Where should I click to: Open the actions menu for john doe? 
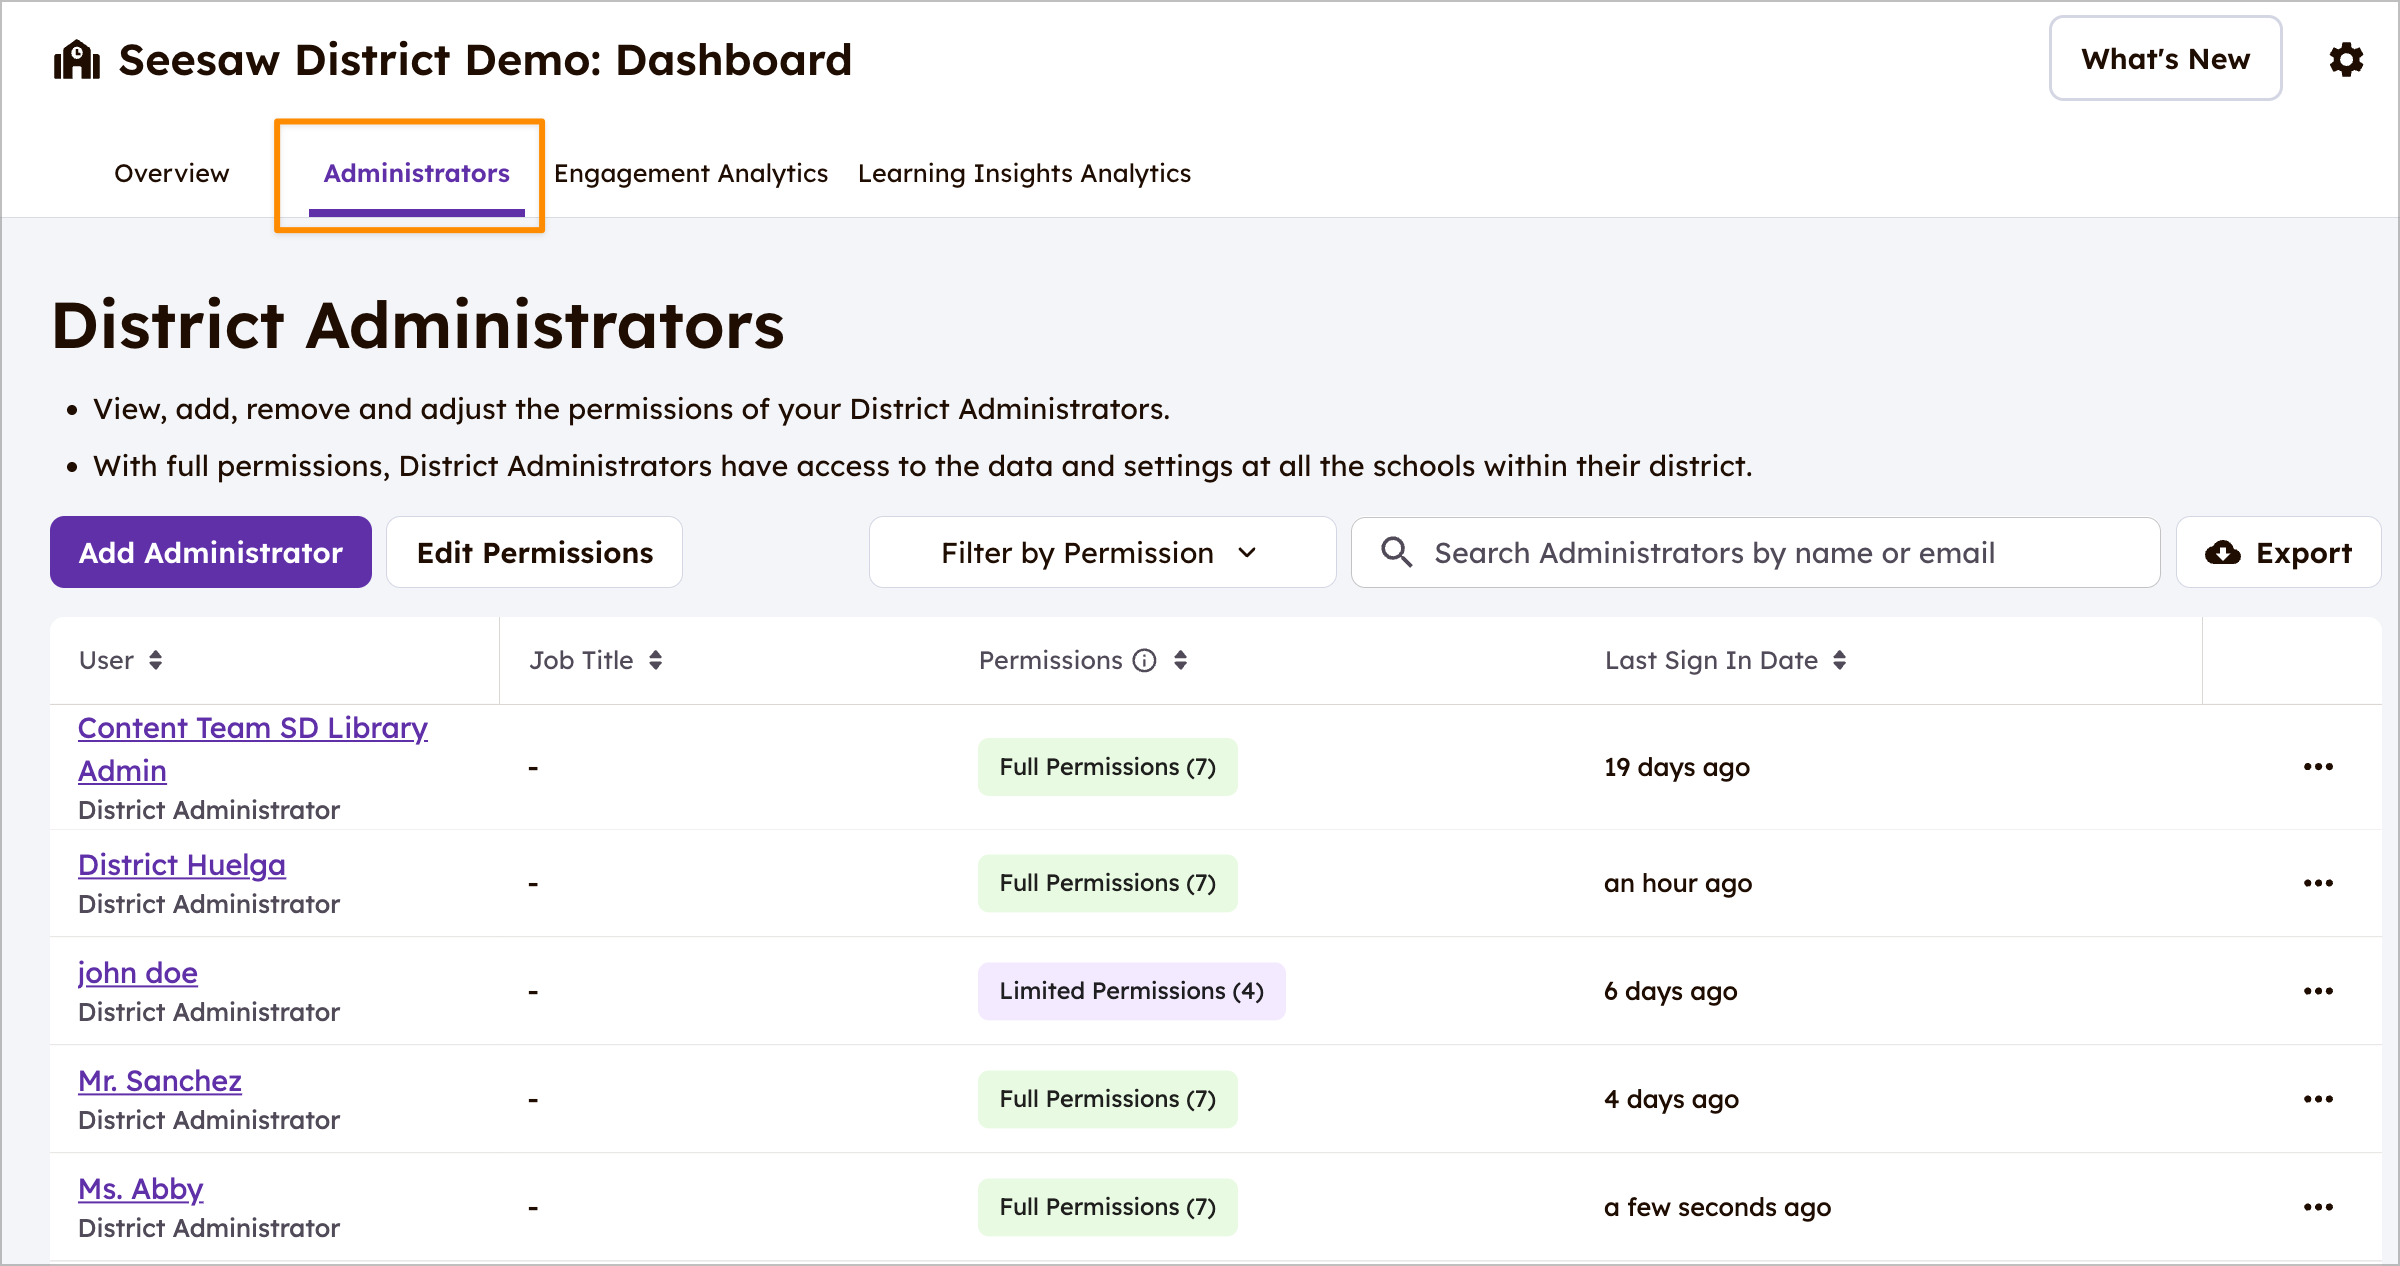click(2318, 991)
